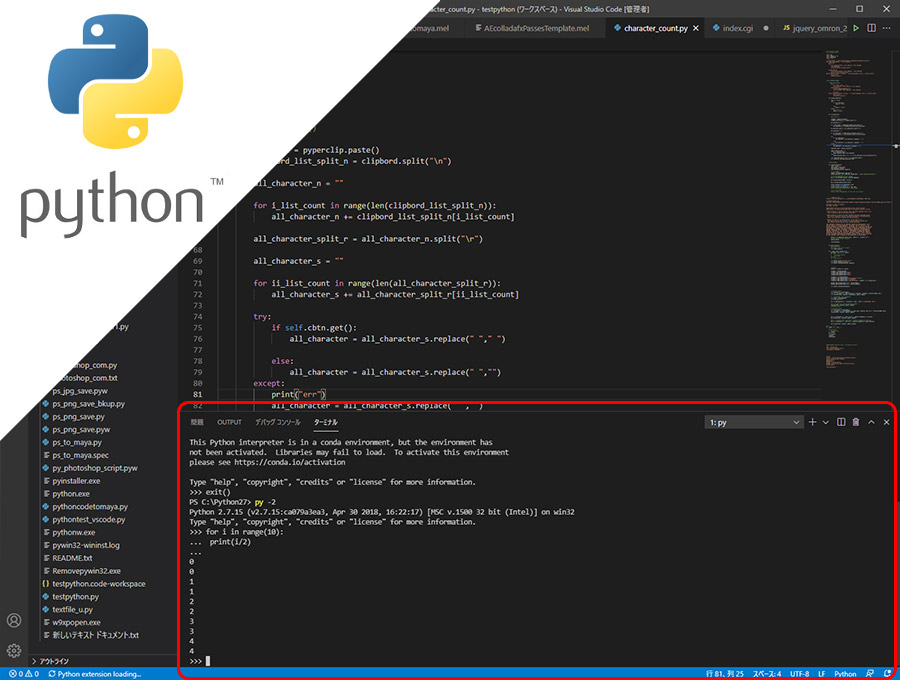The image size is (900, 680).
Task: Open testpython.py in explorer
Action: [75, 597]
